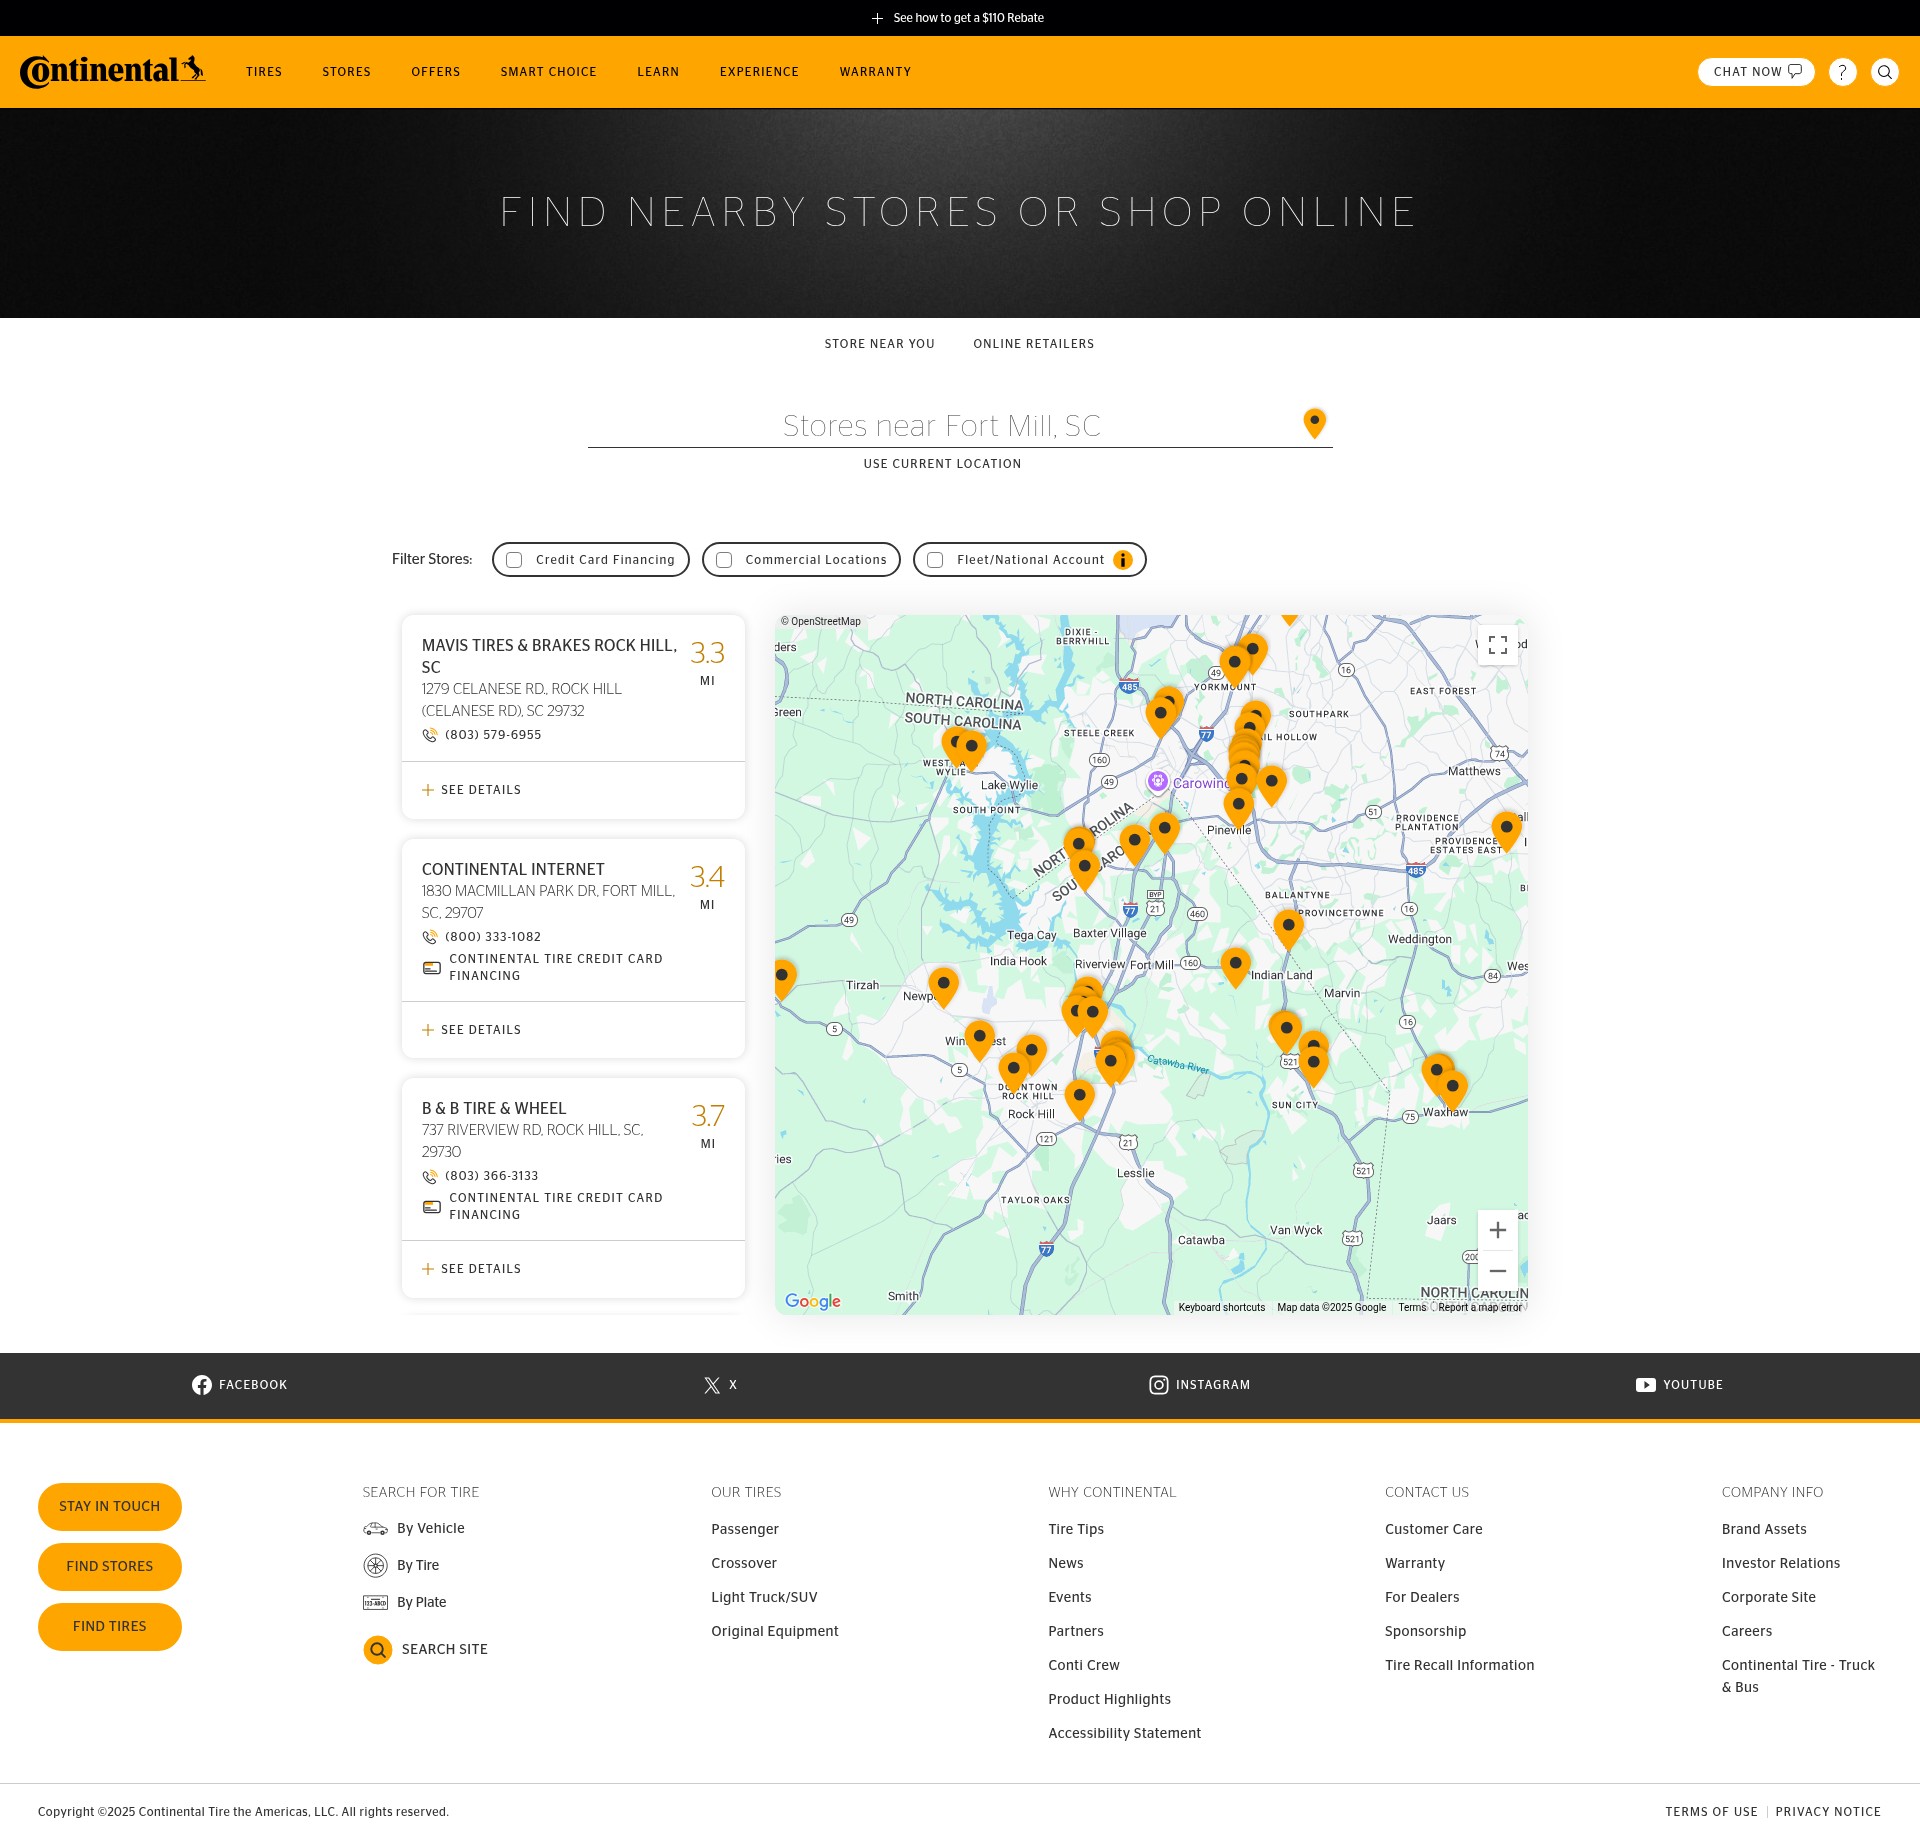The width and height of the screenshot is (1920, 1840).
Task: Expand See Details for Mavis Tires
Action: (472, 790)
